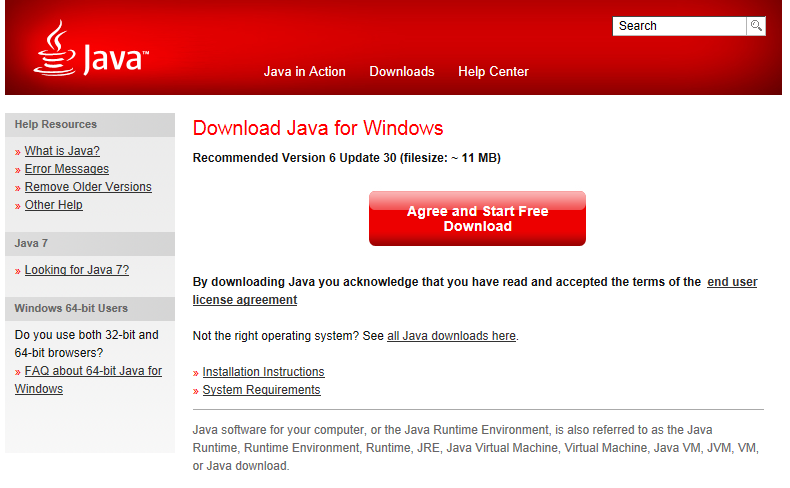Open the Installation Instructions link
The width and height of the screenshot is (790, 488).
(x=264, y=372)
